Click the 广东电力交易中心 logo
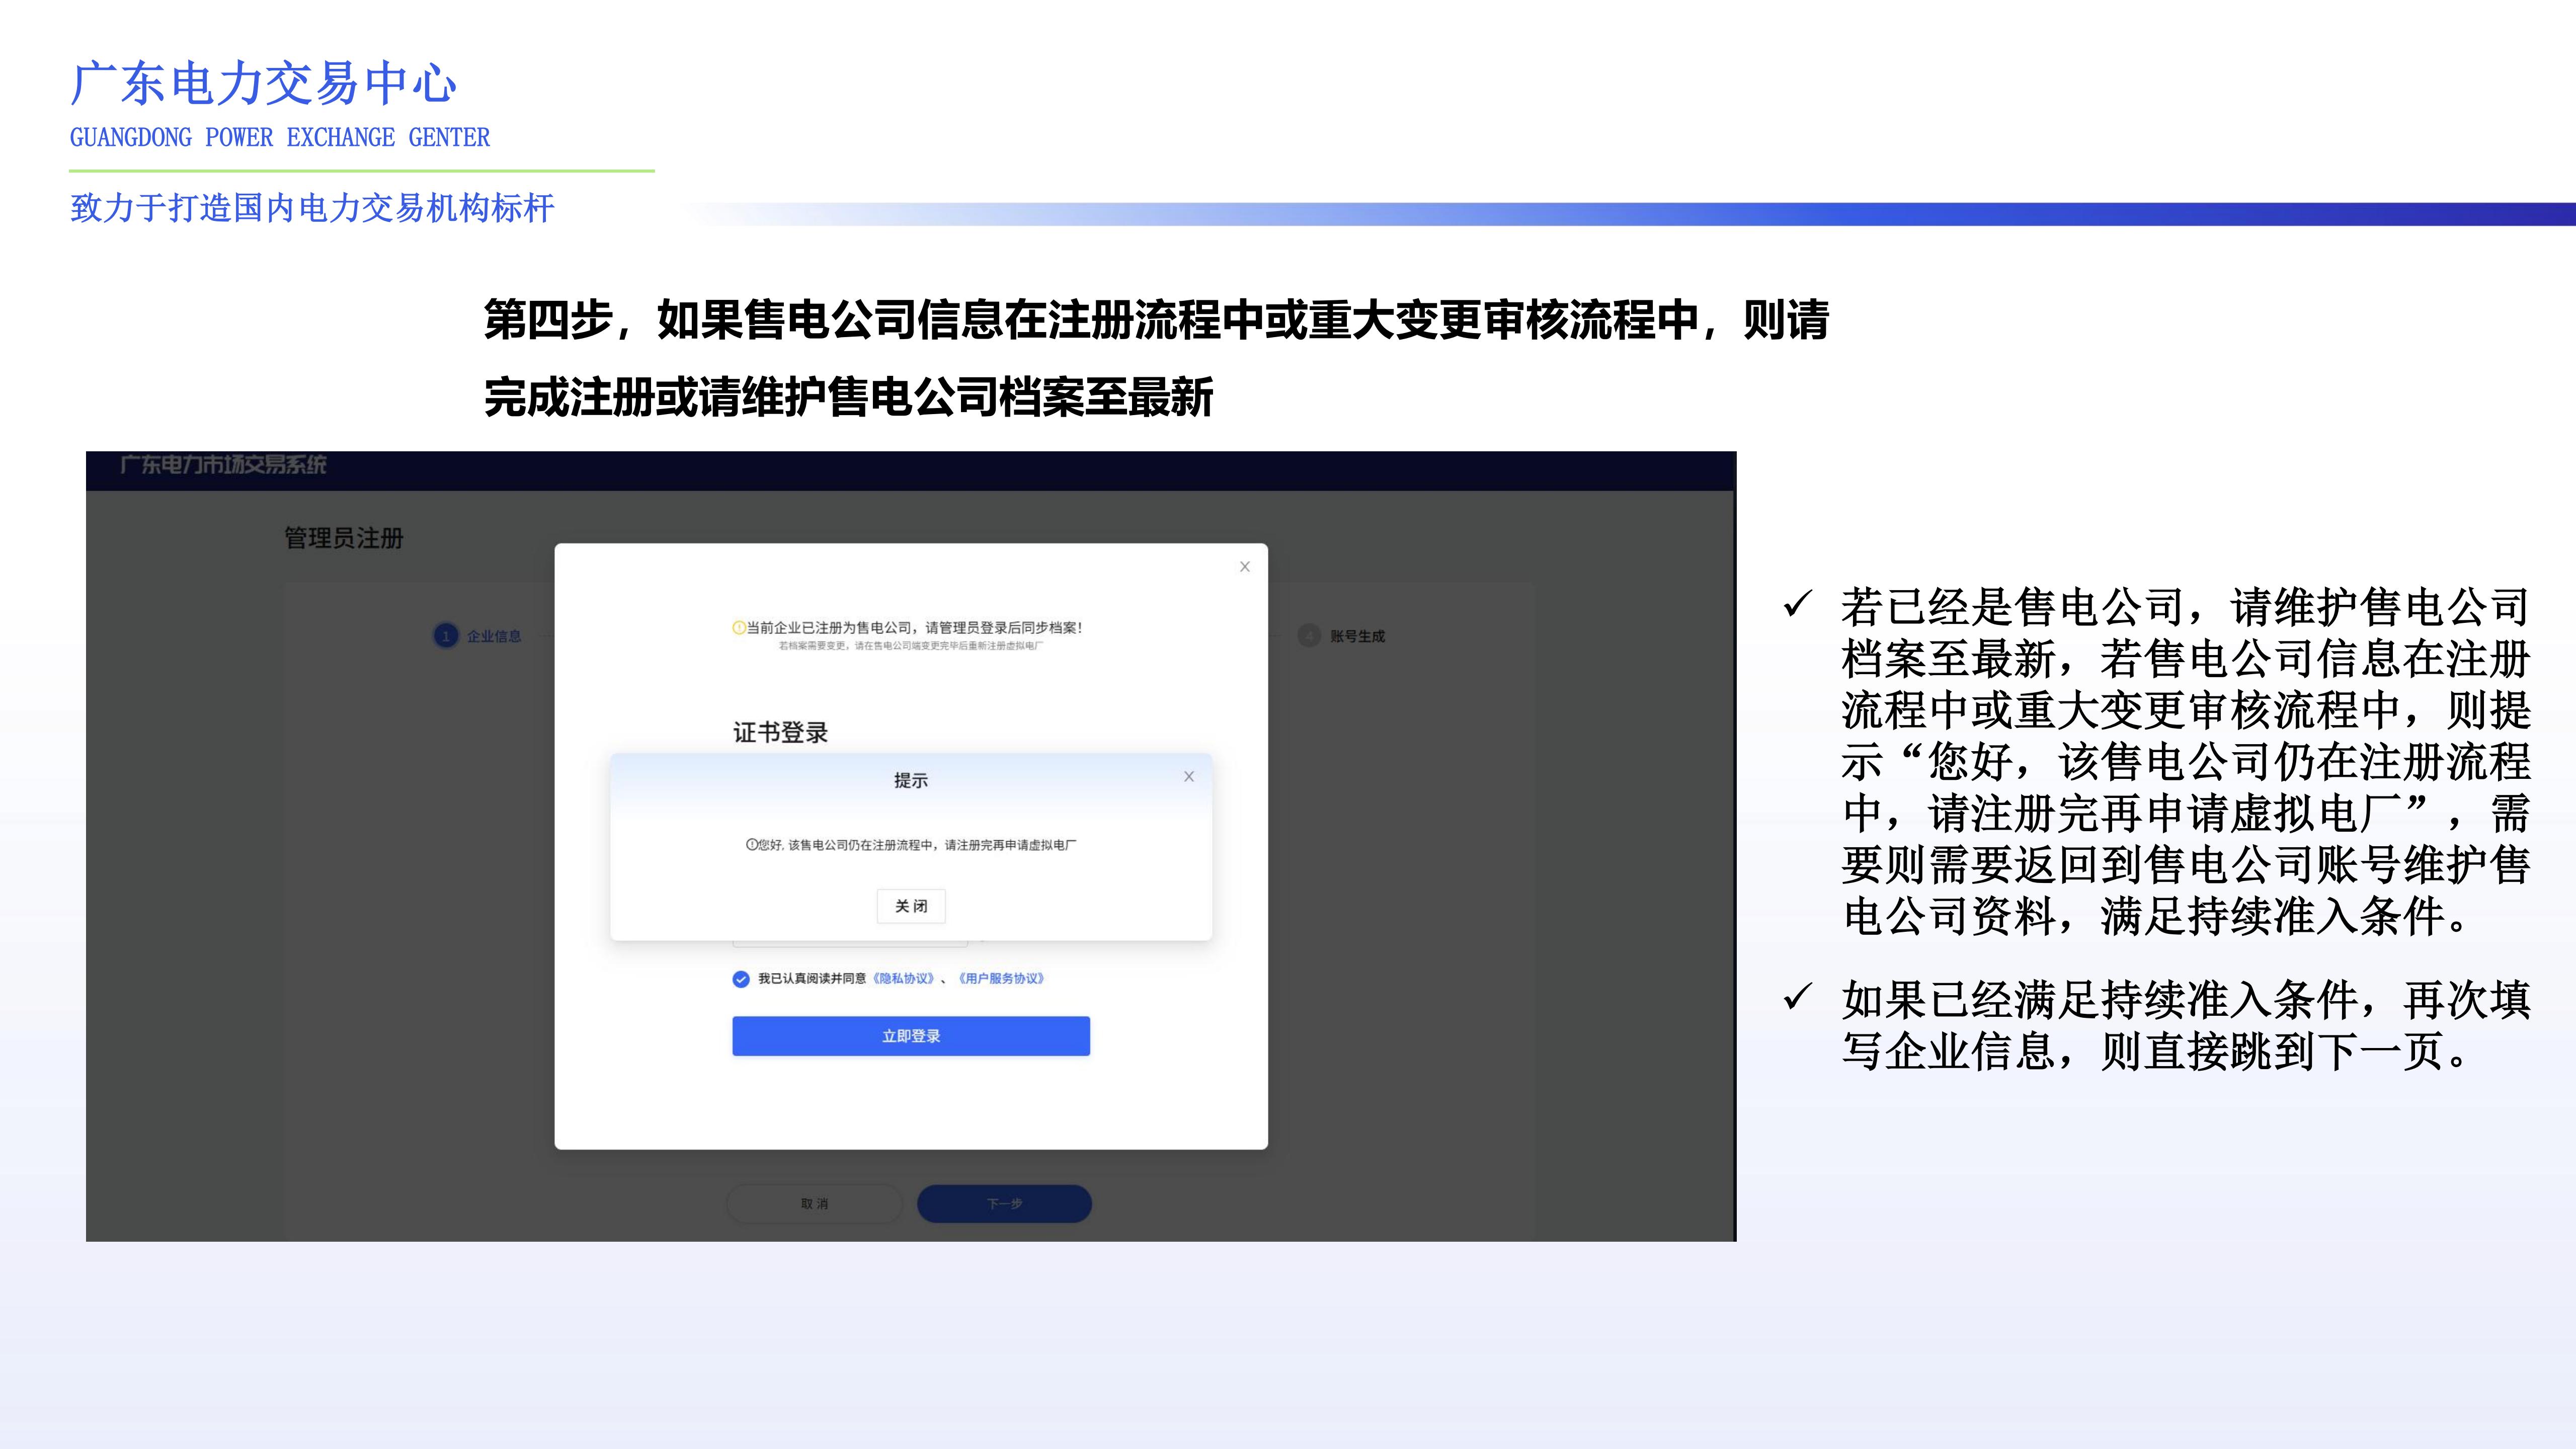2576x1449 pixels. [x=262, y=87]
